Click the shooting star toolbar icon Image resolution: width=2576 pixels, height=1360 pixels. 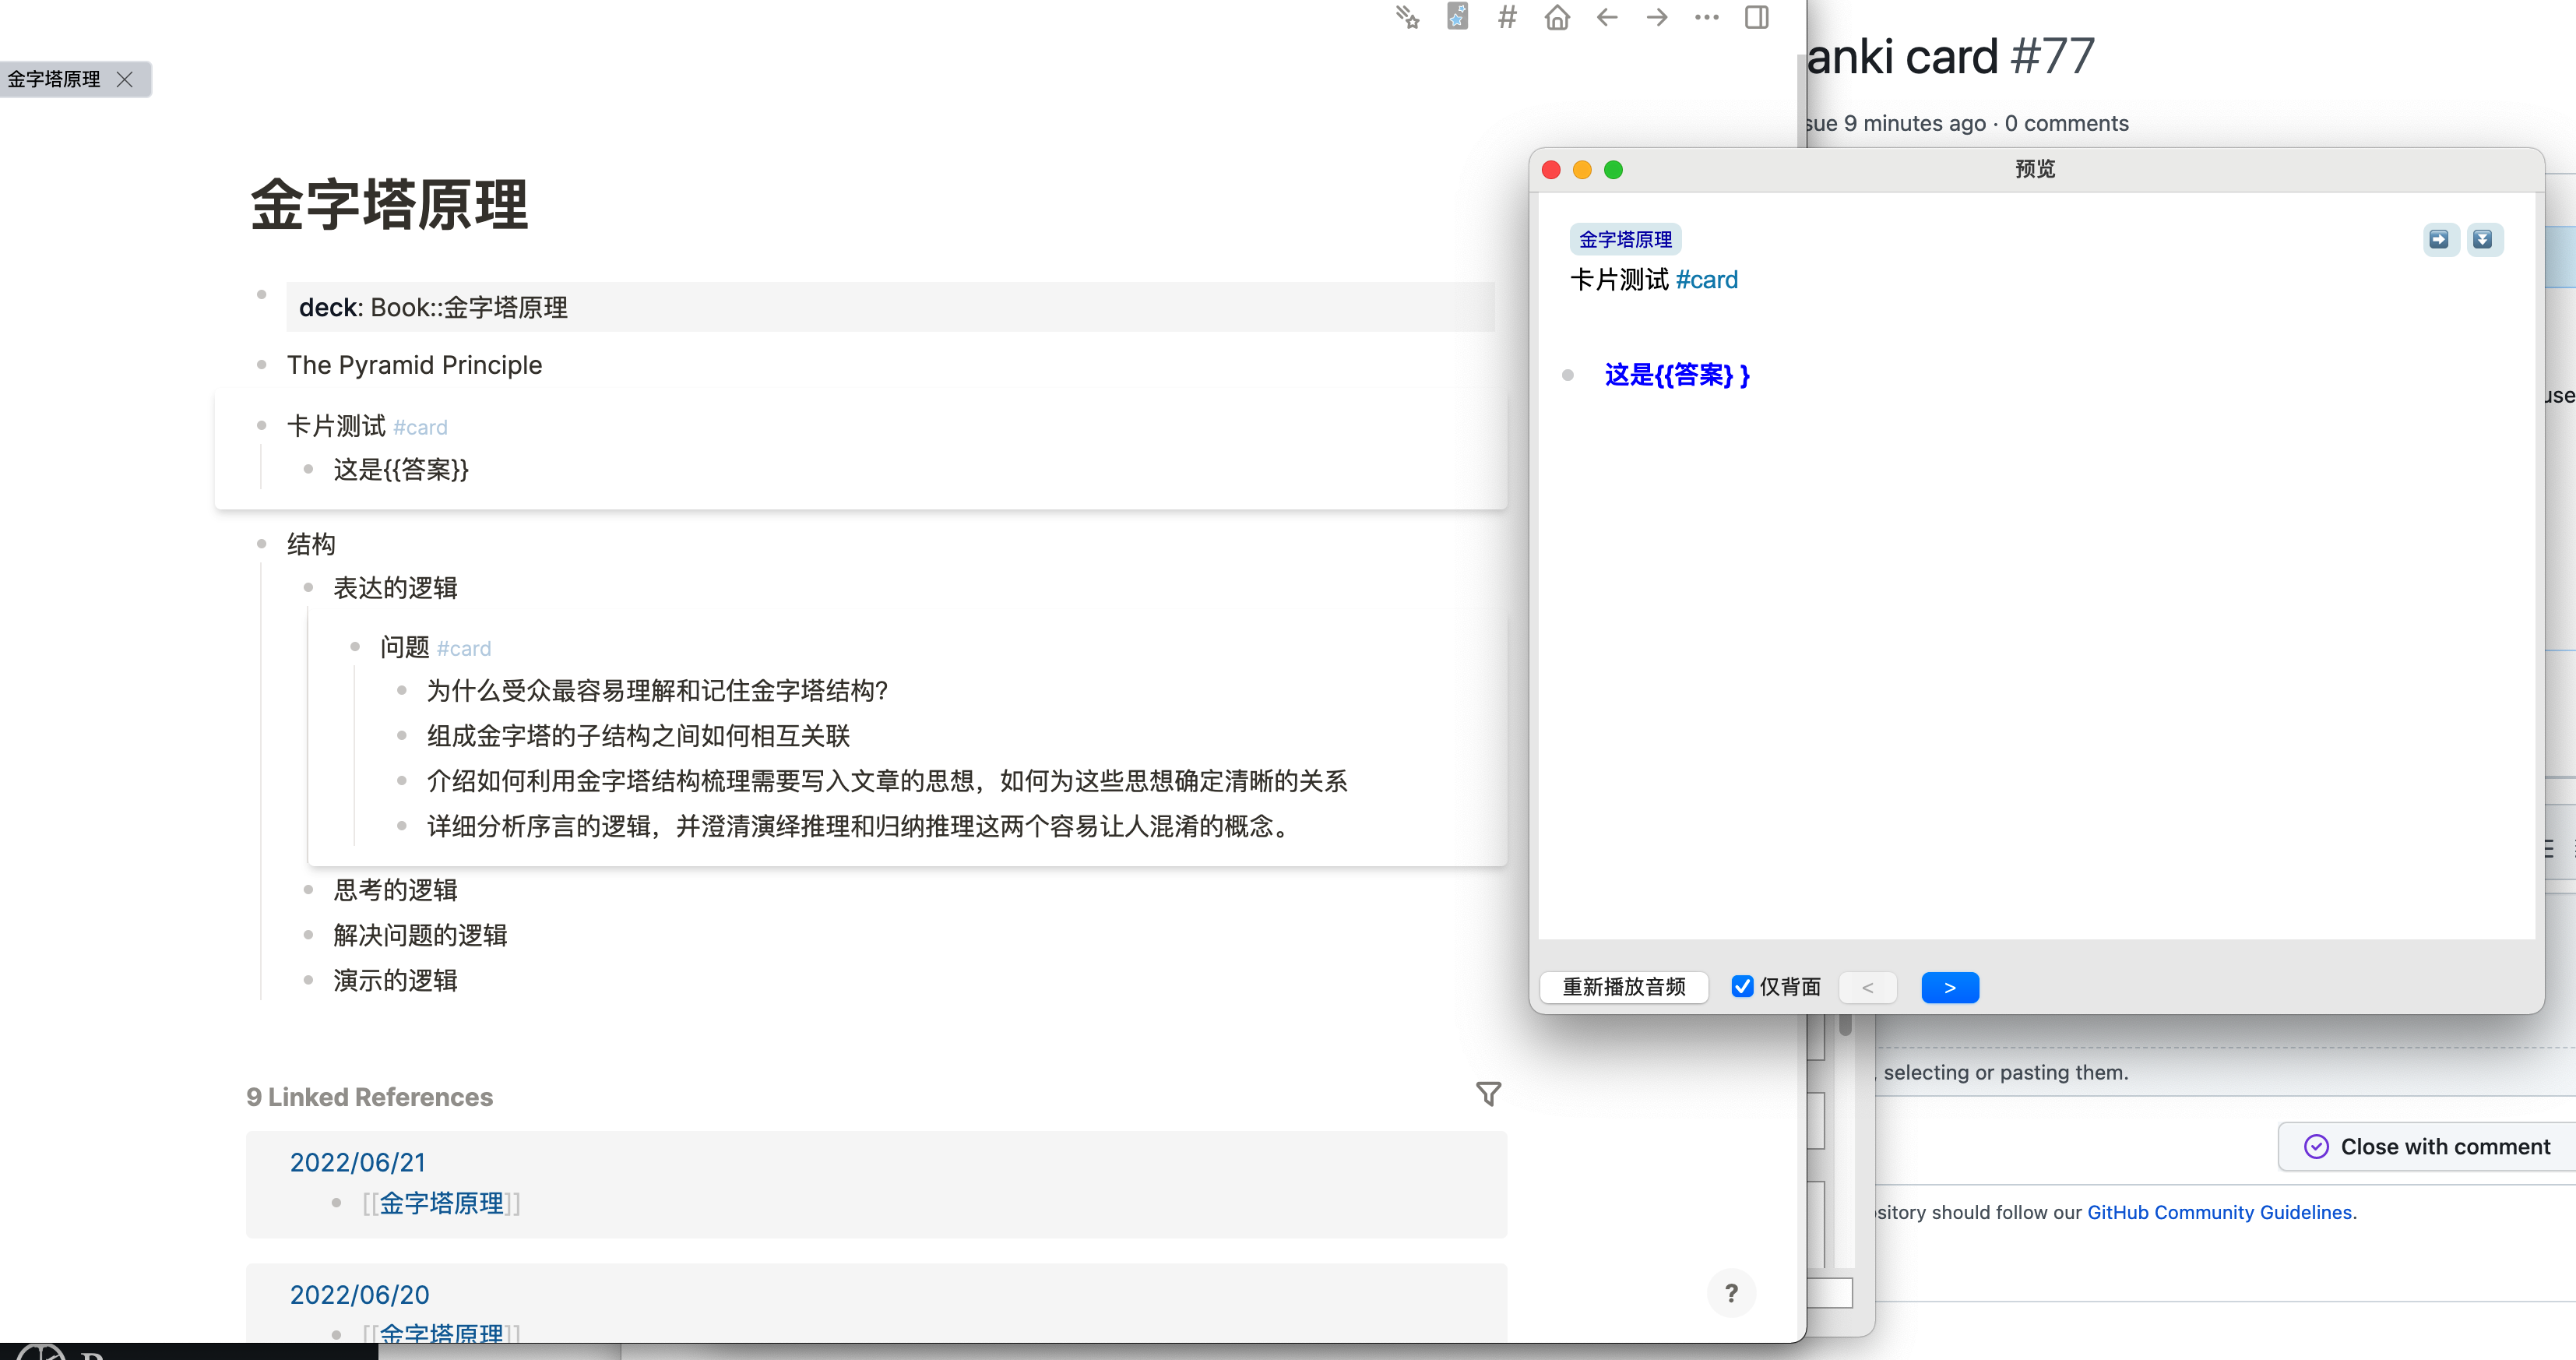tap(1407, 17)
